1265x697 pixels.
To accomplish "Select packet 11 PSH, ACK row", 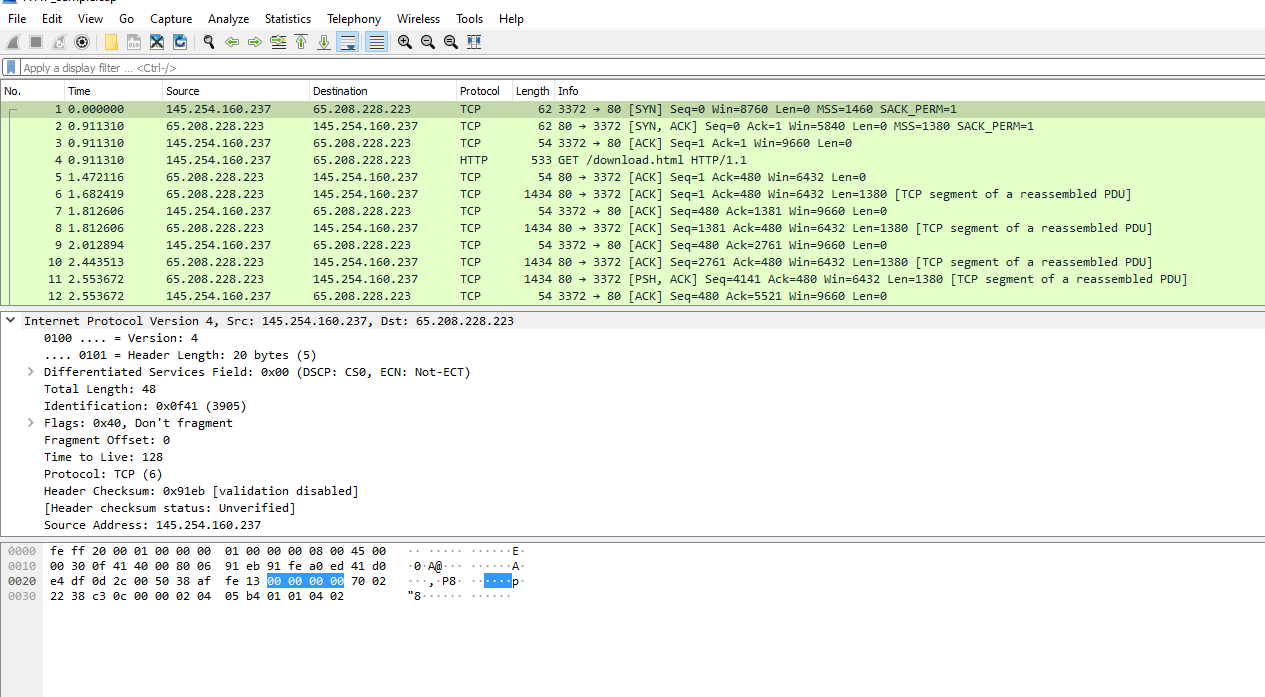I will click(632, 279).
